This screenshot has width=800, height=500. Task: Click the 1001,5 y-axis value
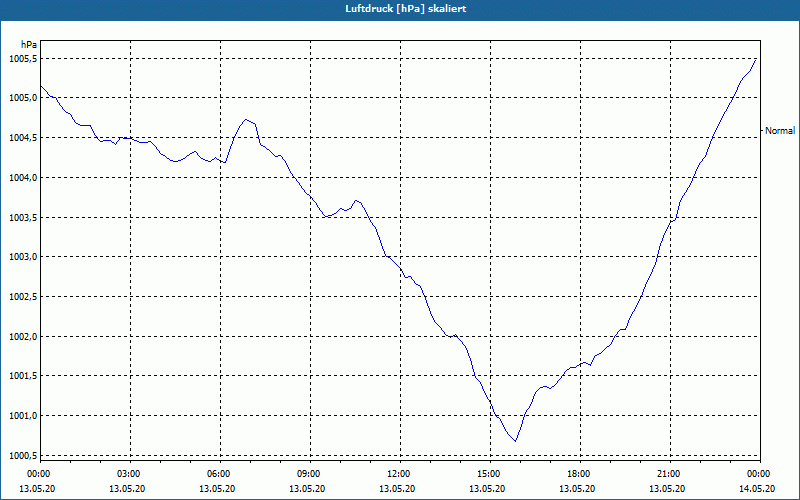pyautogui.click(x=22, y=376)
